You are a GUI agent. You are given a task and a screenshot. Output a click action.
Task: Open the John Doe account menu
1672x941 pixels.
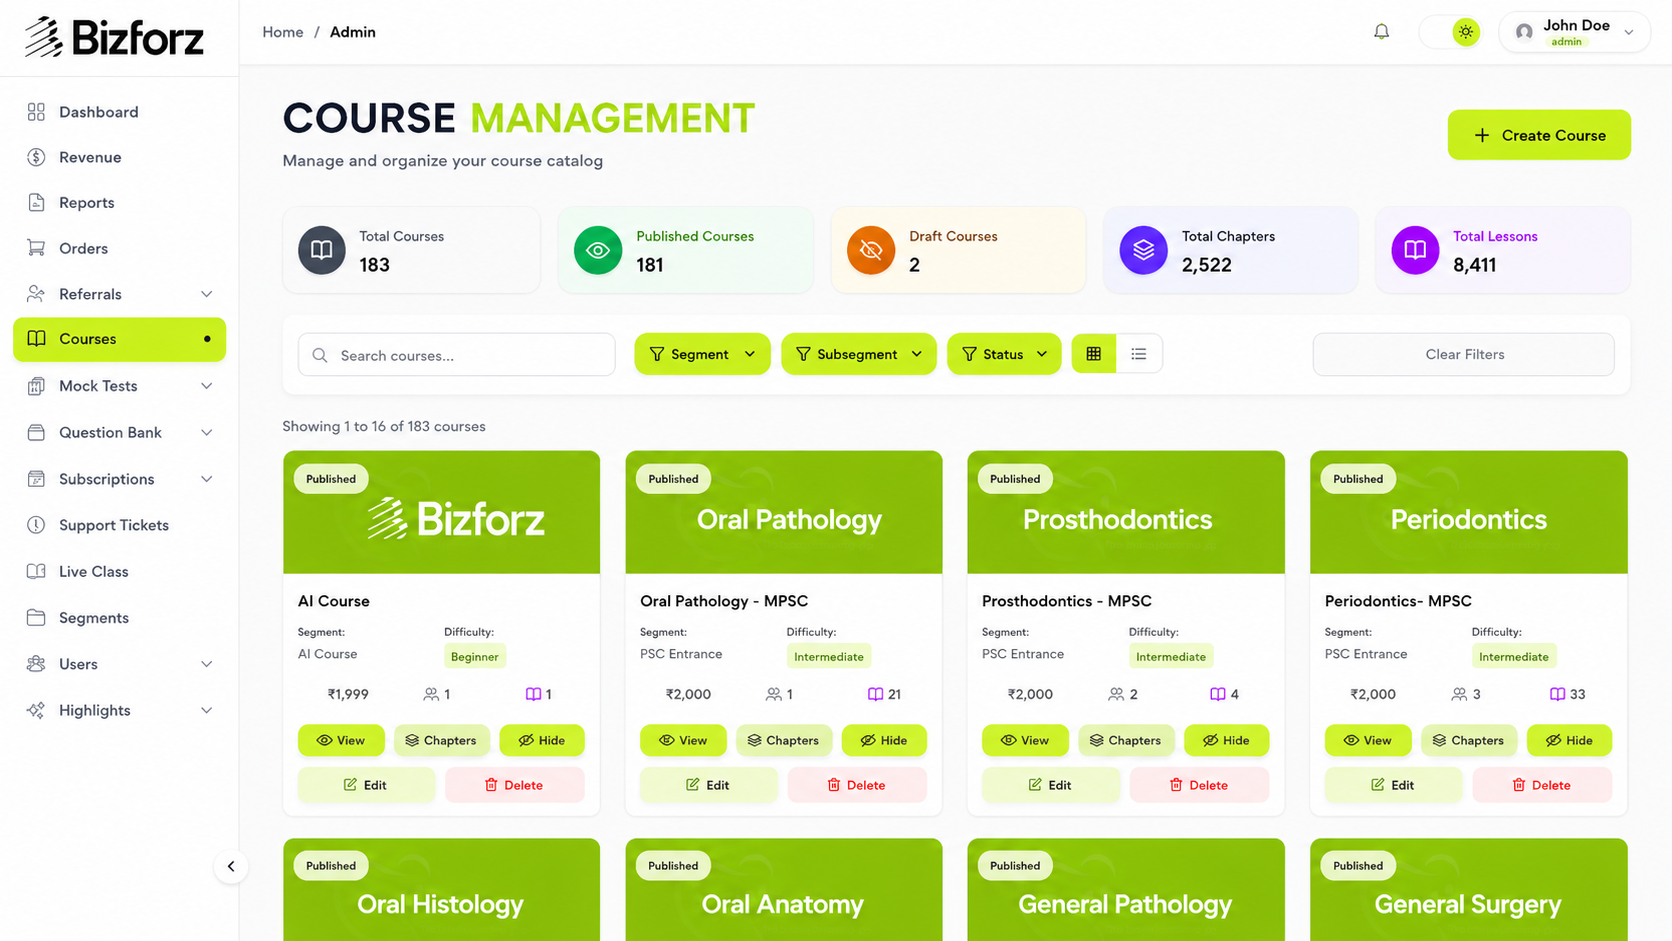(1574, 32)
